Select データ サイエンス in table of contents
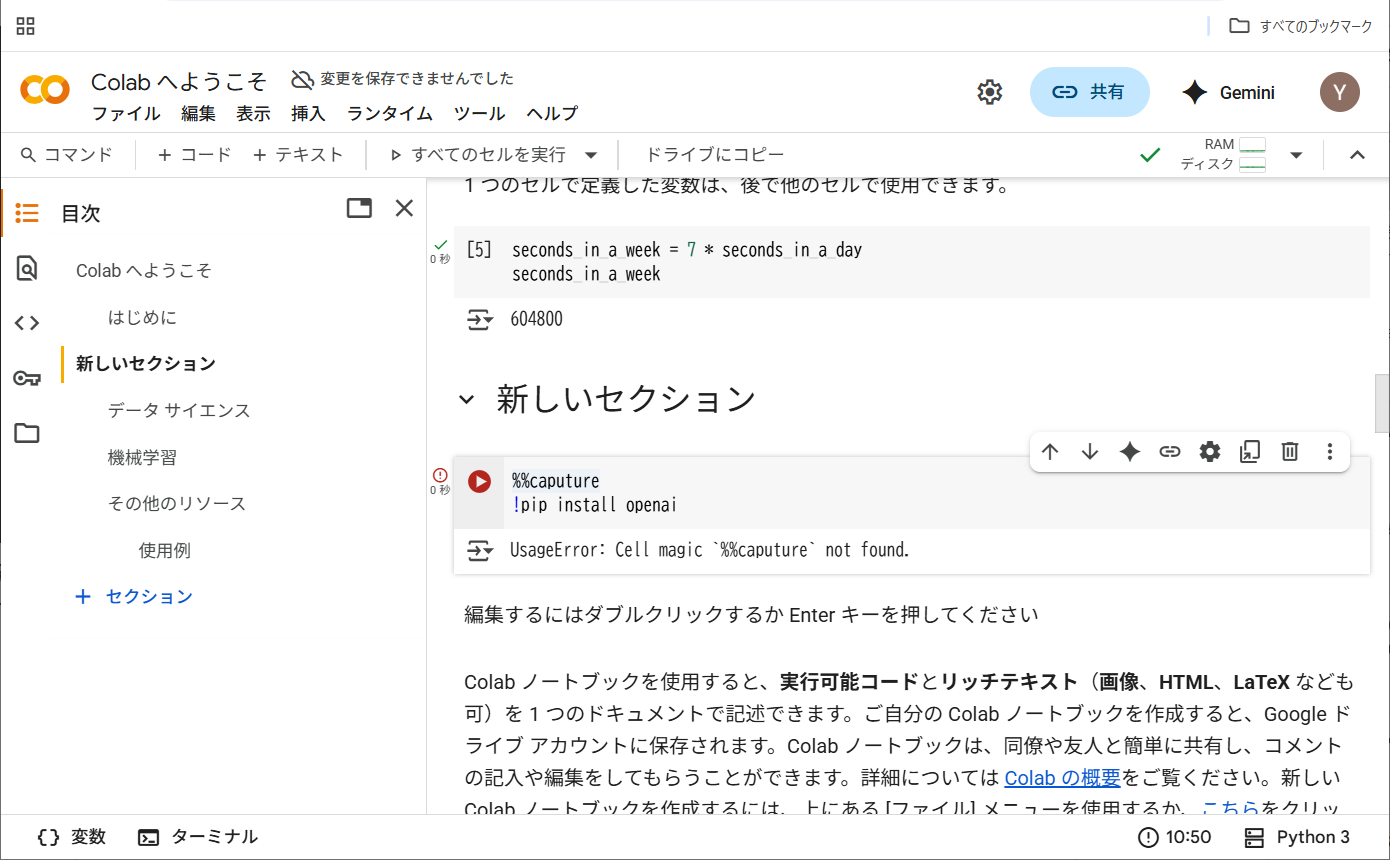The image size is (1390, 860). point(179,410)
